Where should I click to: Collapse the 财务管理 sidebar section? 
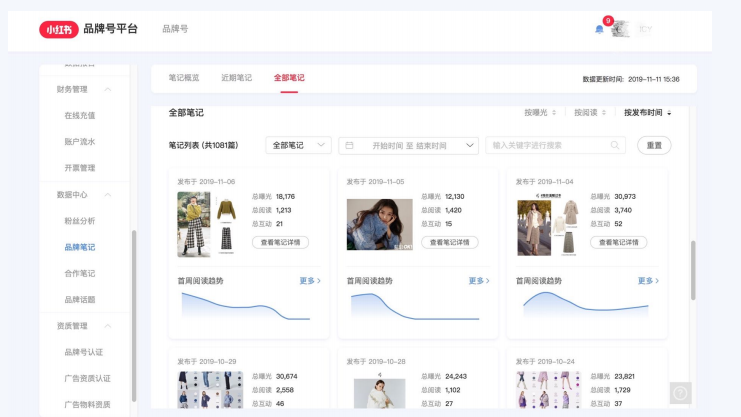(x=107, y=90)
